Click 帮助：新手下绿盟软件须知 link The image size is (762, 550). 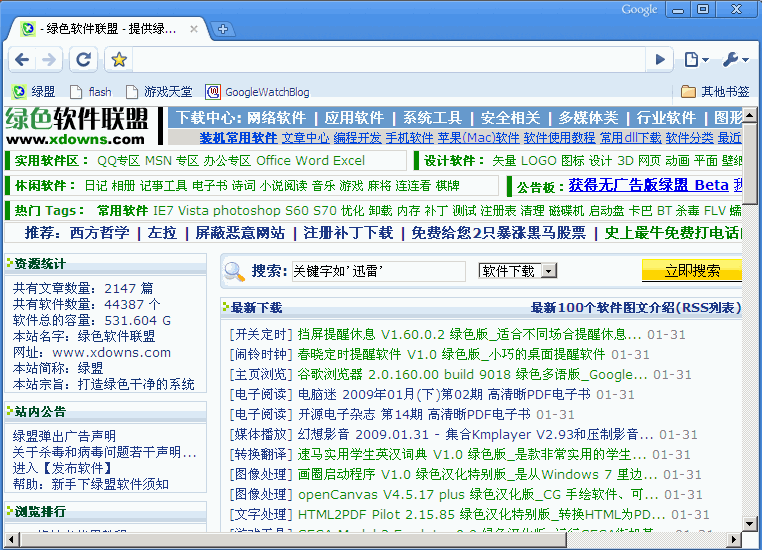[91, 484]
